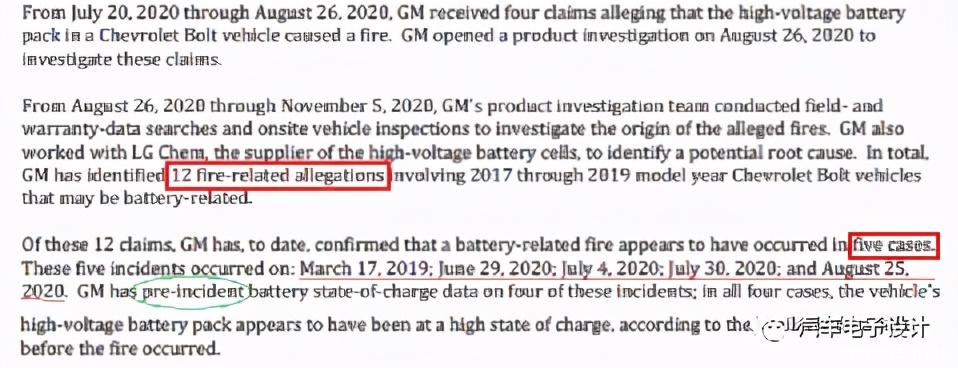Click the underlined date 'June 29, 2020'
The width and height of the screenshot is (958, 368).
click(487, 269)
